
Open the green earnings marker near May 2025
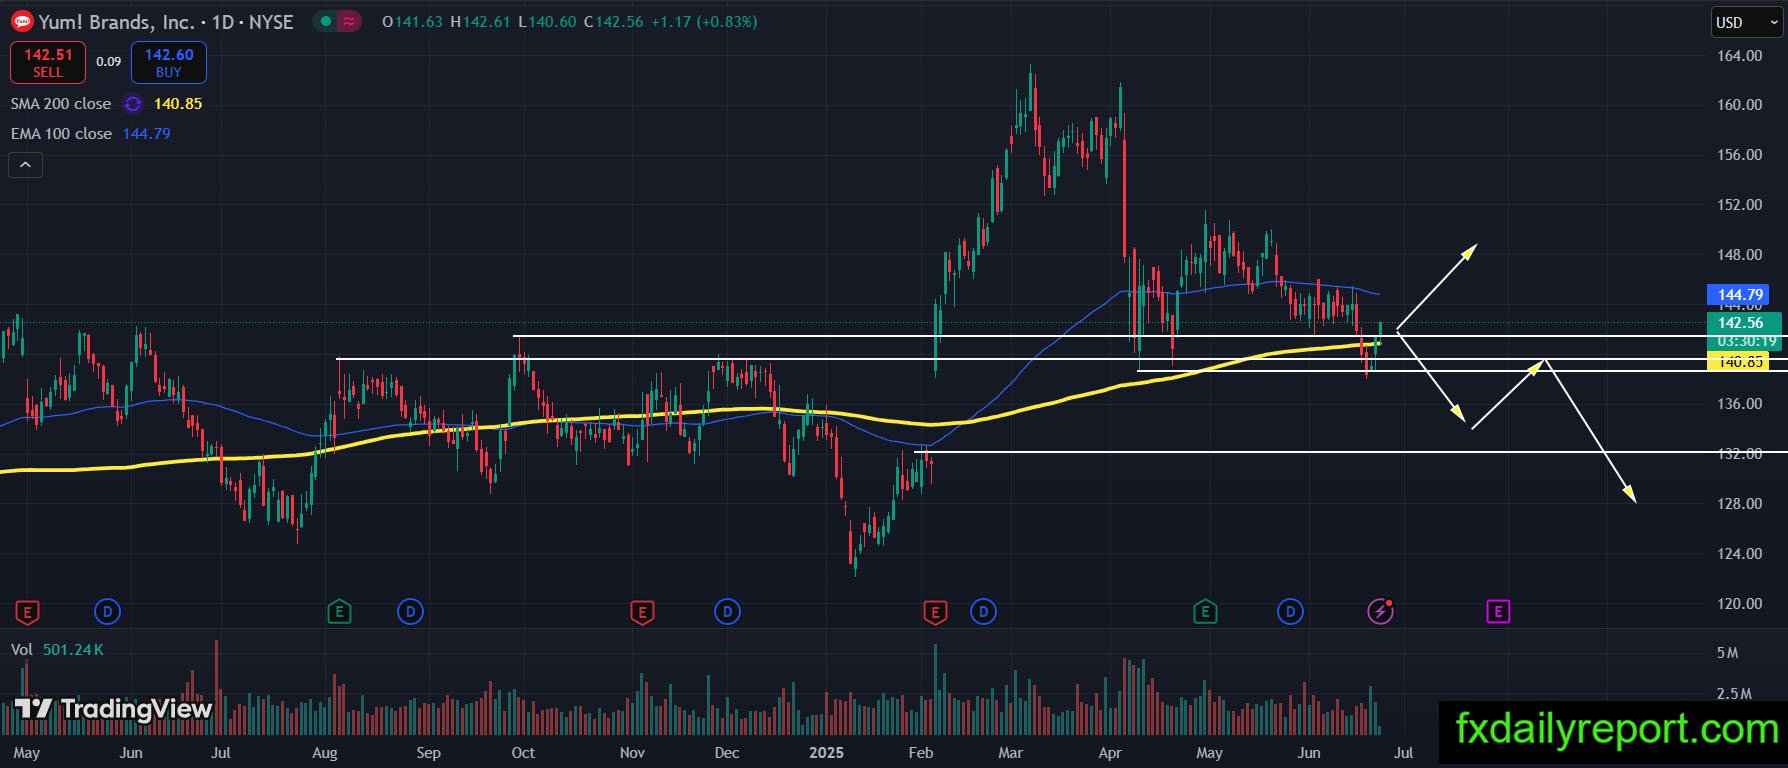point(1205,611)
